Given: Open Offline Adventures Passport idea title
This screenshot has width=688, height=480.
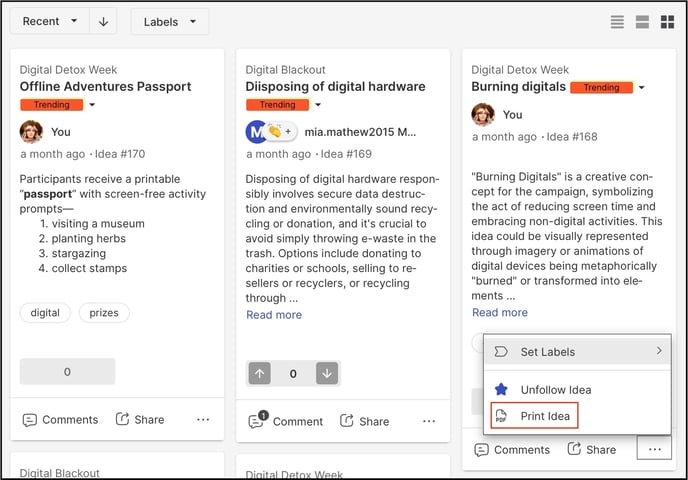Looking at the screenshot, I should 105,86.
